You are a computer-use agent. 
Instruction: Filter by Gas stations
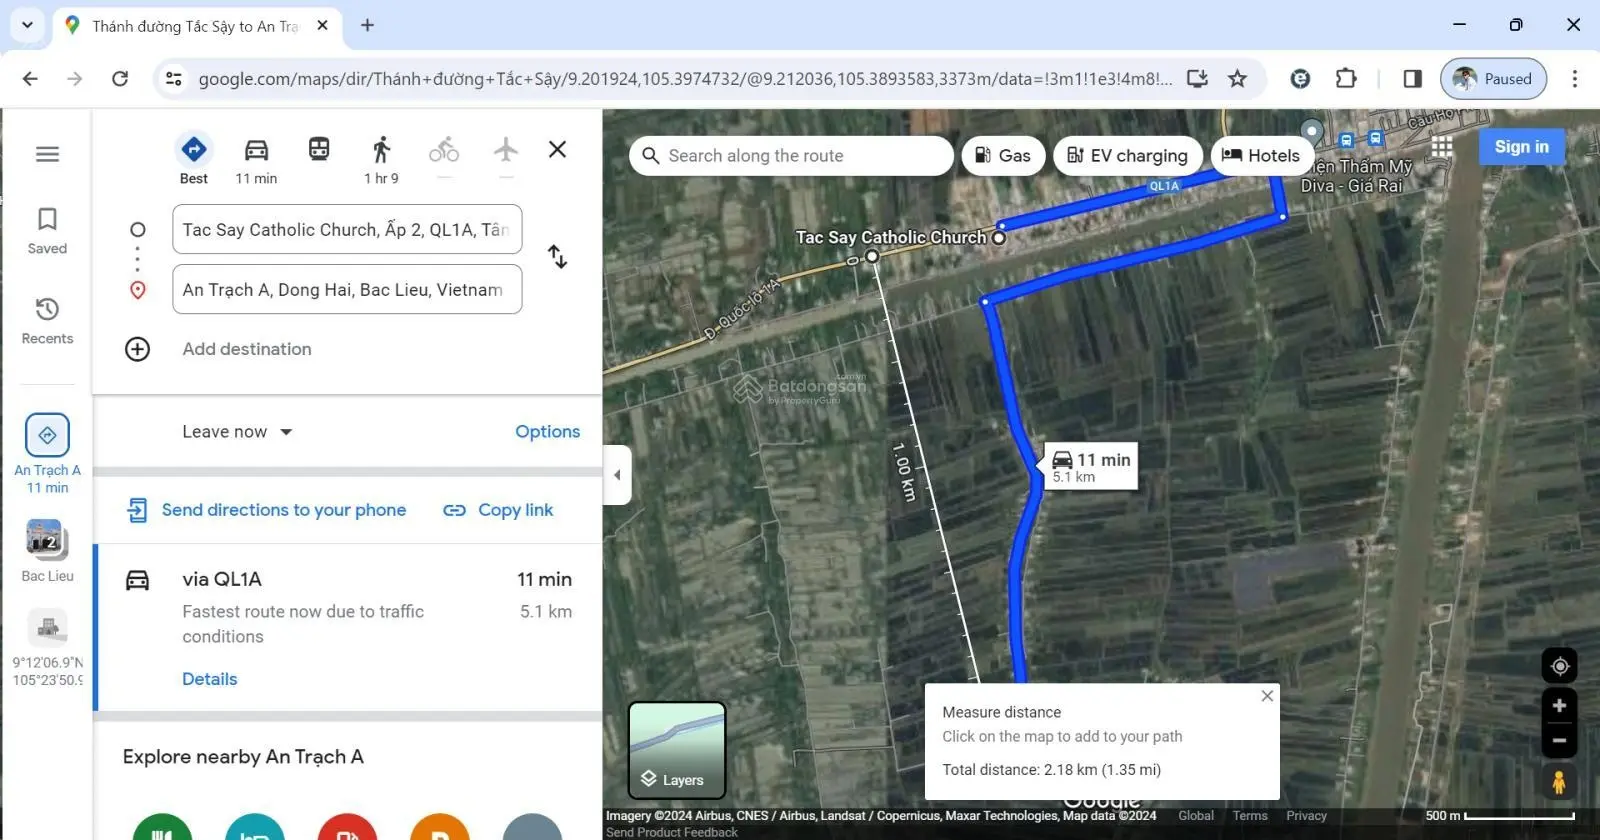pyautogui.click(x=1003, y=156)
